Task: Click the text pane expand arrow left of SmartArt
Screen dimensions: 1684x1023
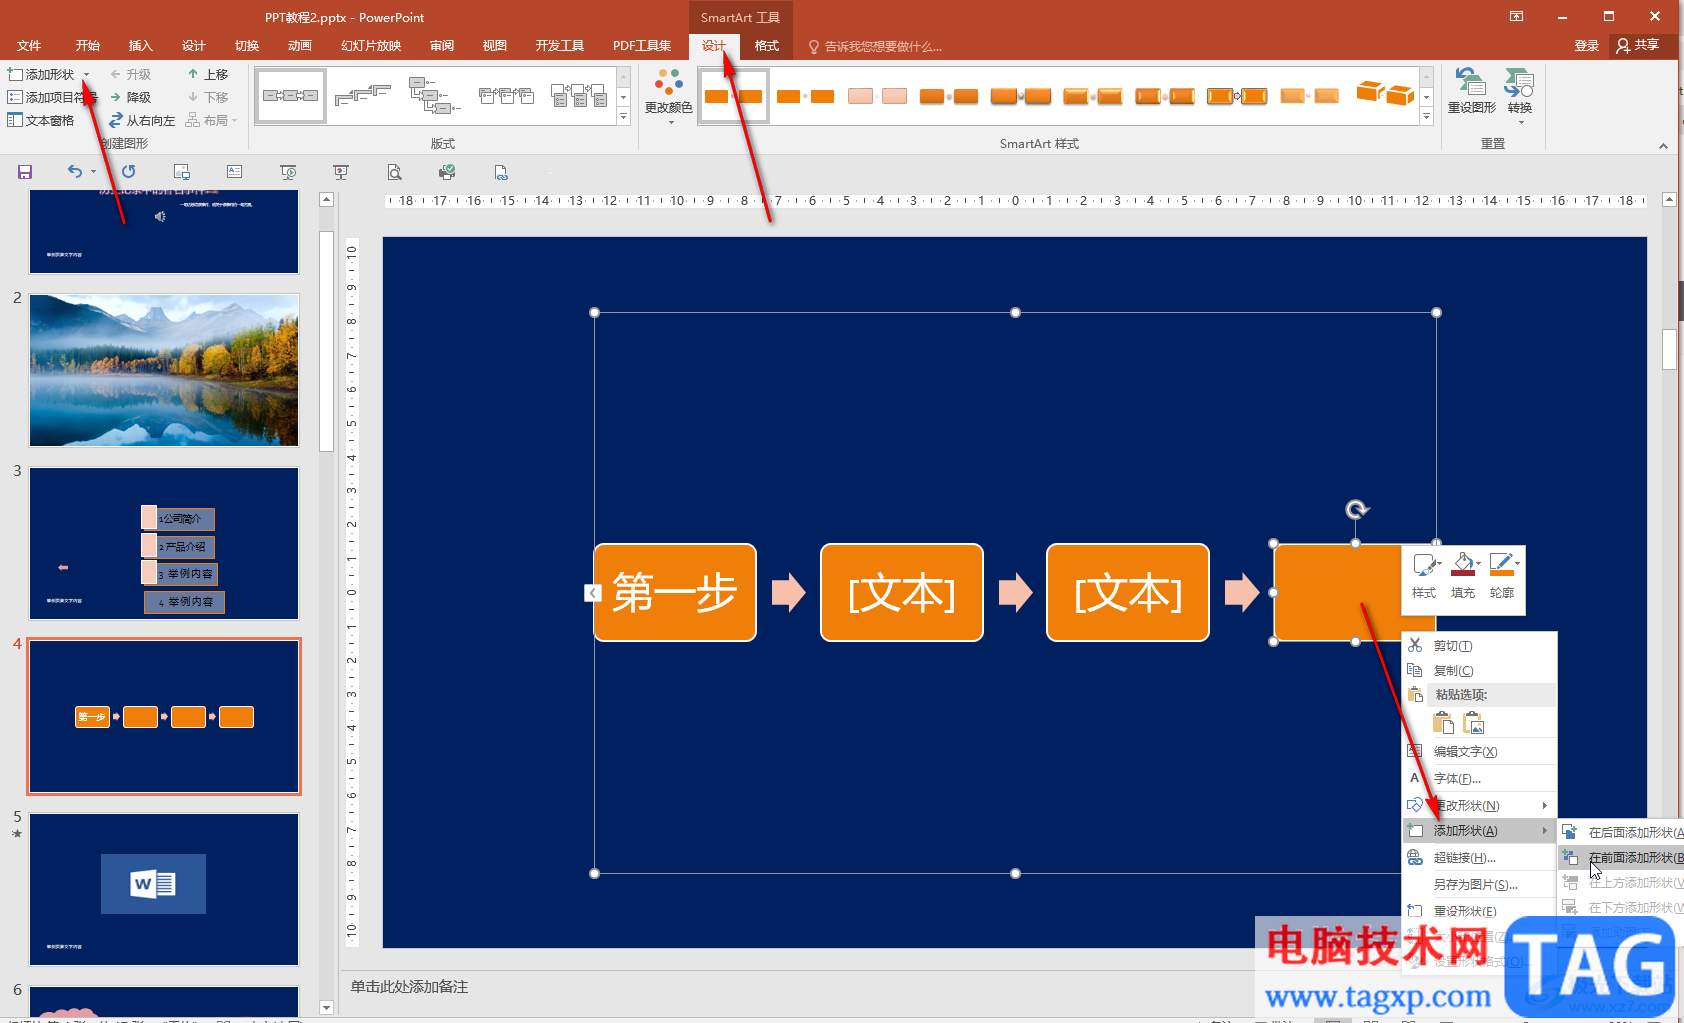Action: click(x=592, y=593)
